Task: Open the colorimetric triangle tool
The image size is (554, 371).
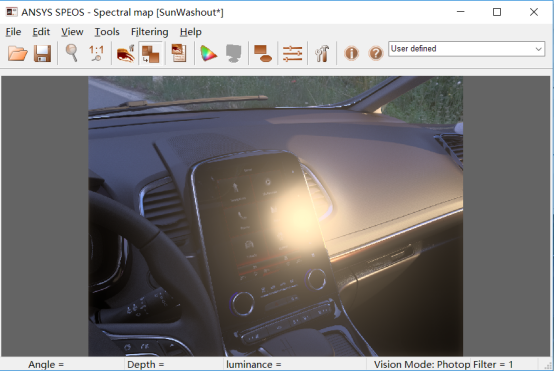Action: [x=208, y=53]
